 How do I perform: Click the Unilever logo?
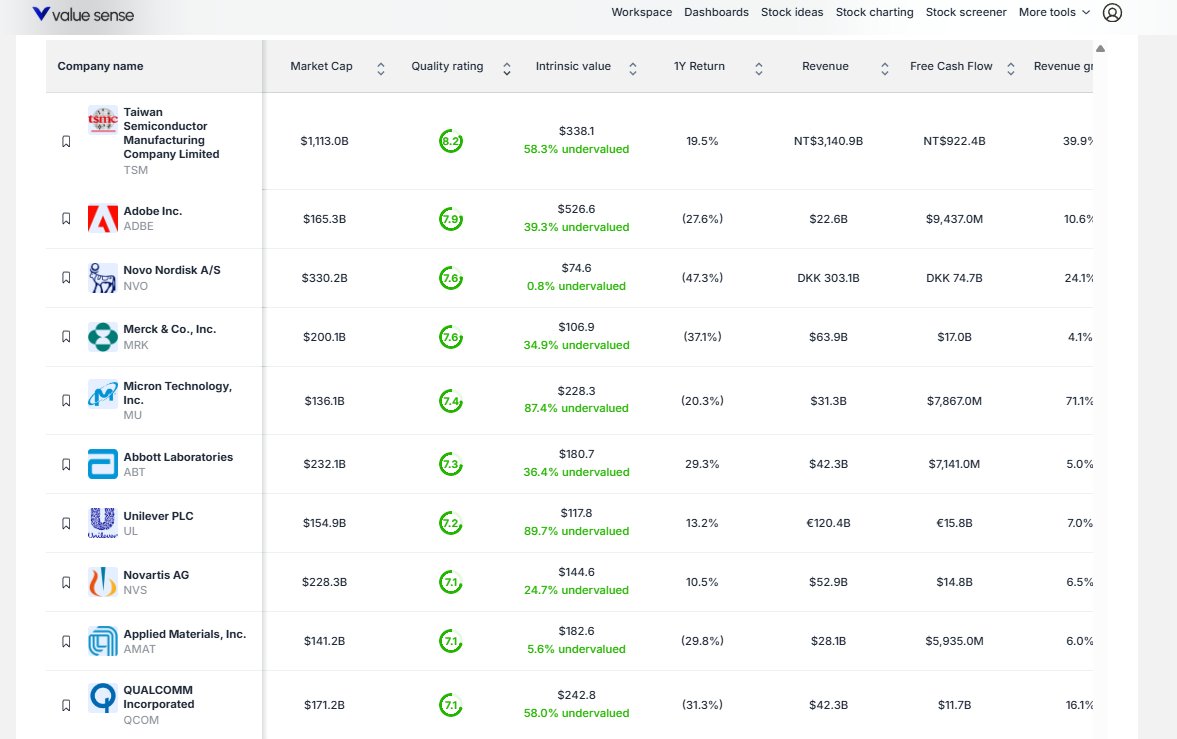pos(103,523)
